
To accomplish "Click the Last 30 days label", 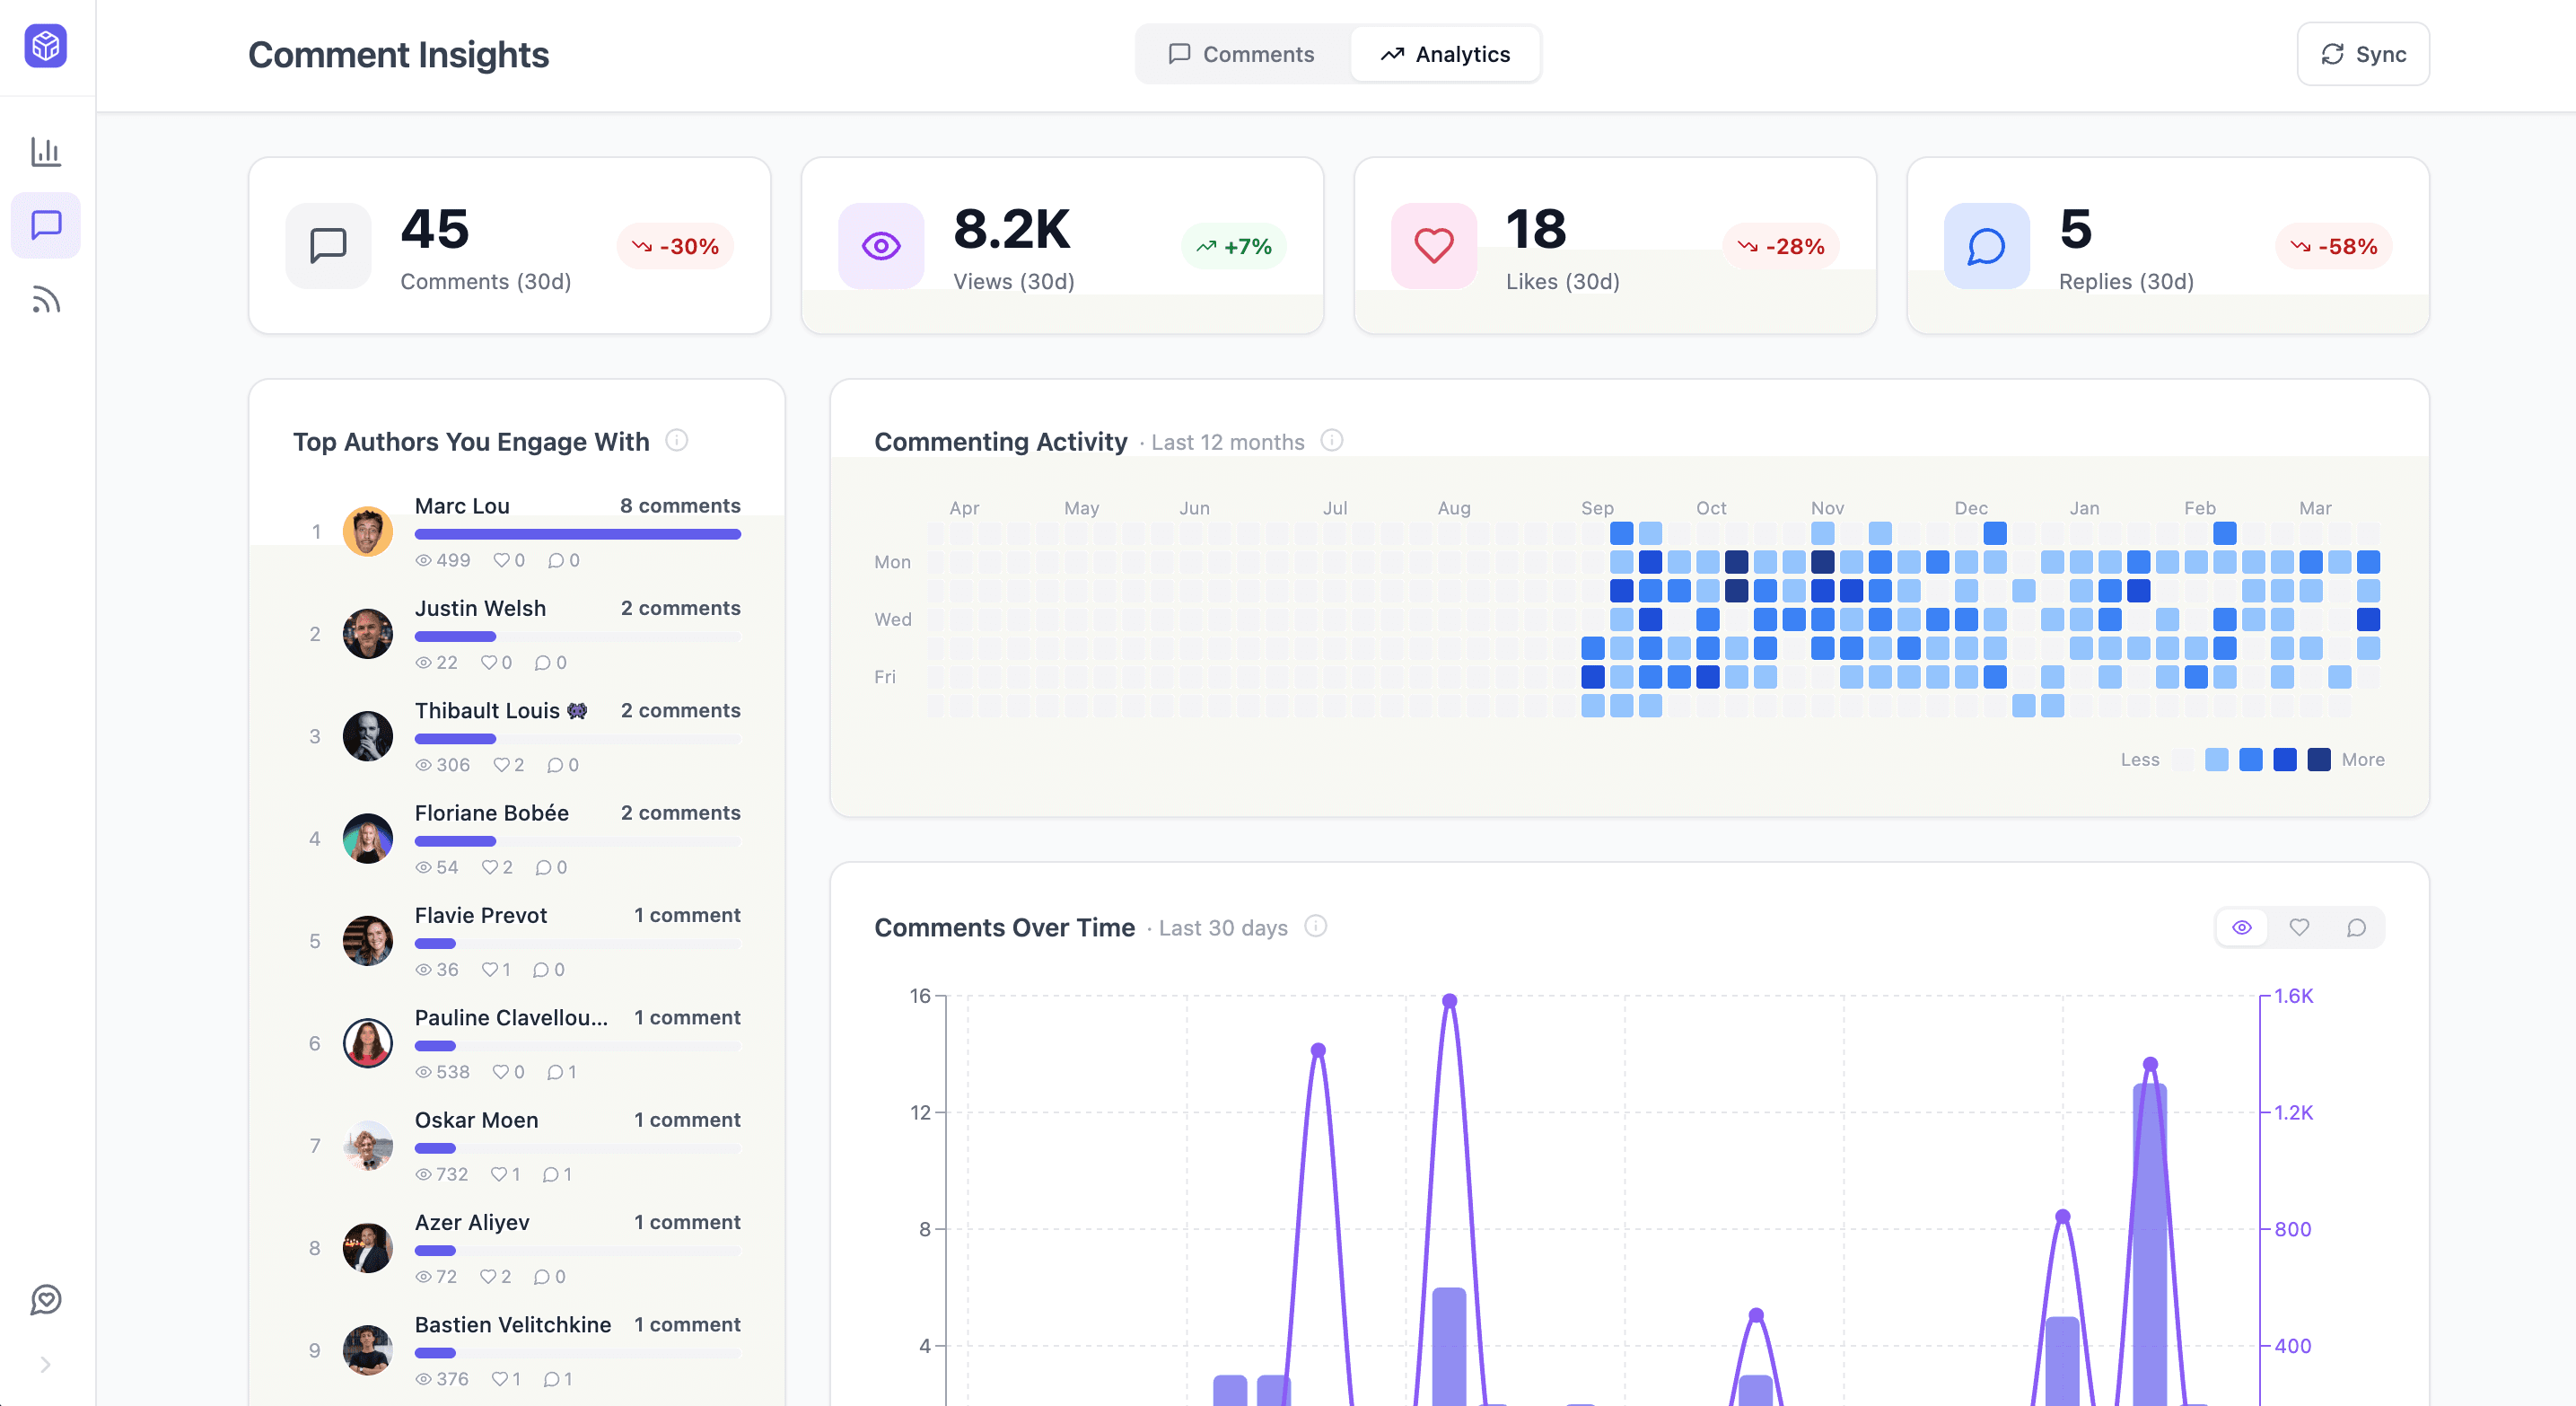I will [x=1223, y=928].
